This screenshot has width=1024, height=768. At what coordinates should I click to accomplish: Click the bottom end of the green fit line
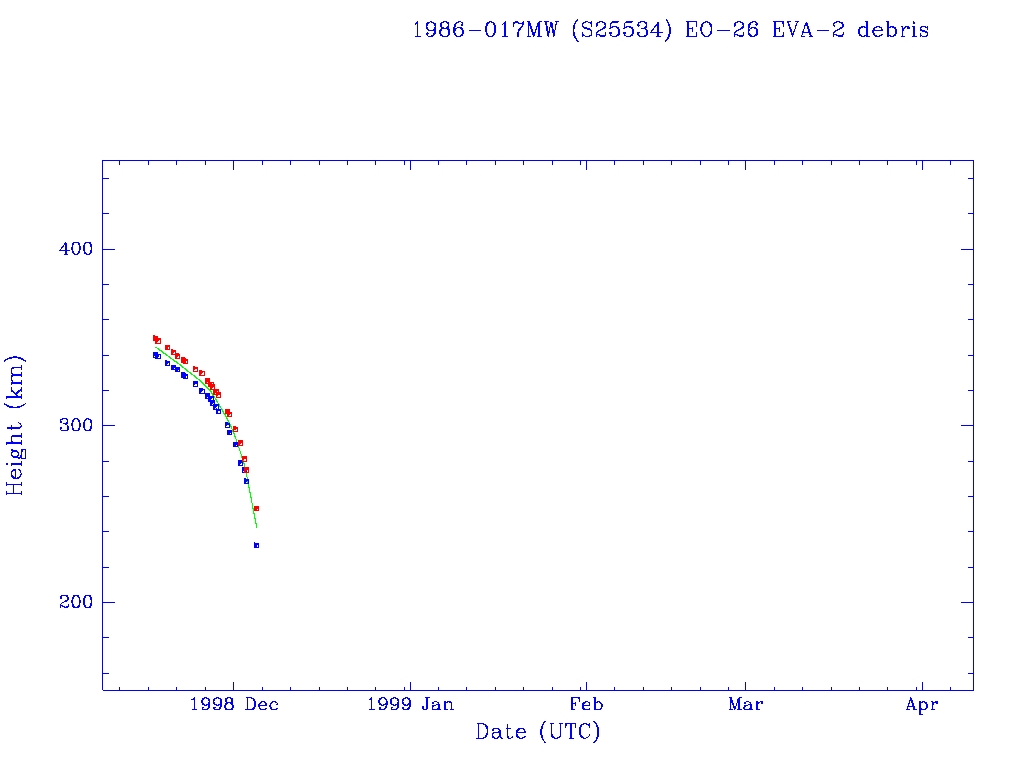point(256,526)
